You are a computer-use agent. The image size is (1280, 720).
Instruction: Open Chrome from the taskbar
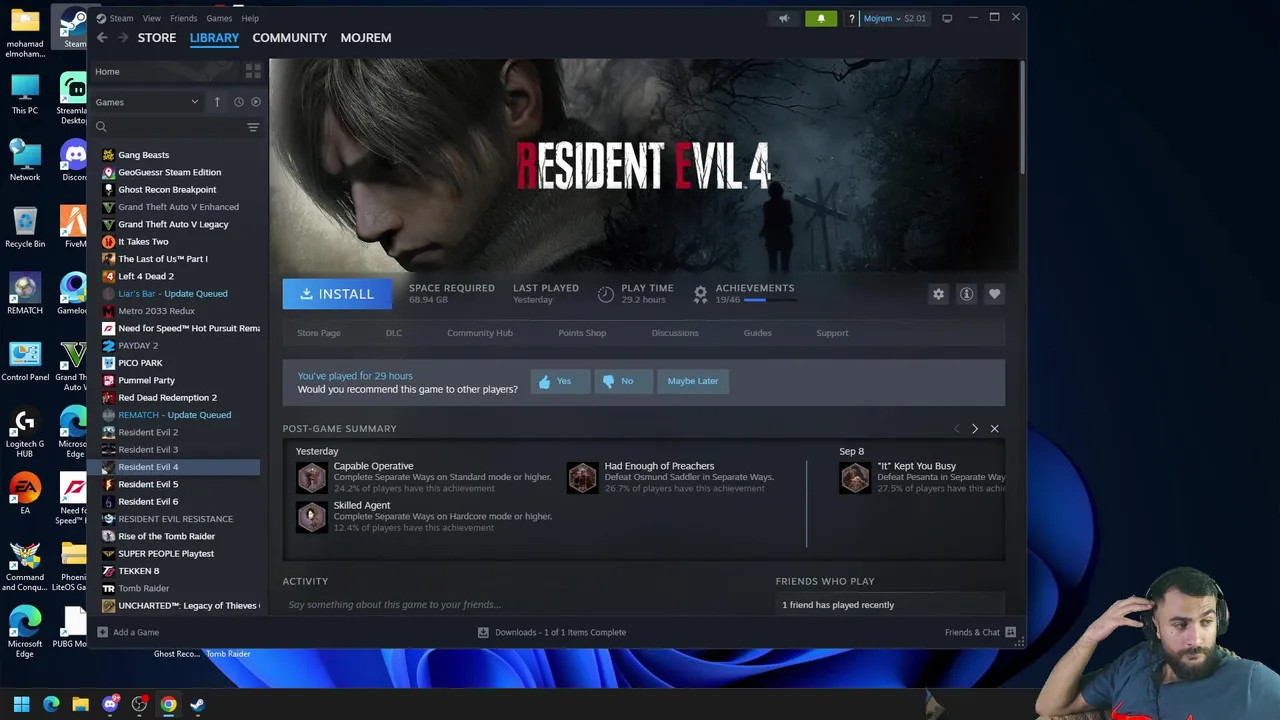coord(168,704)
